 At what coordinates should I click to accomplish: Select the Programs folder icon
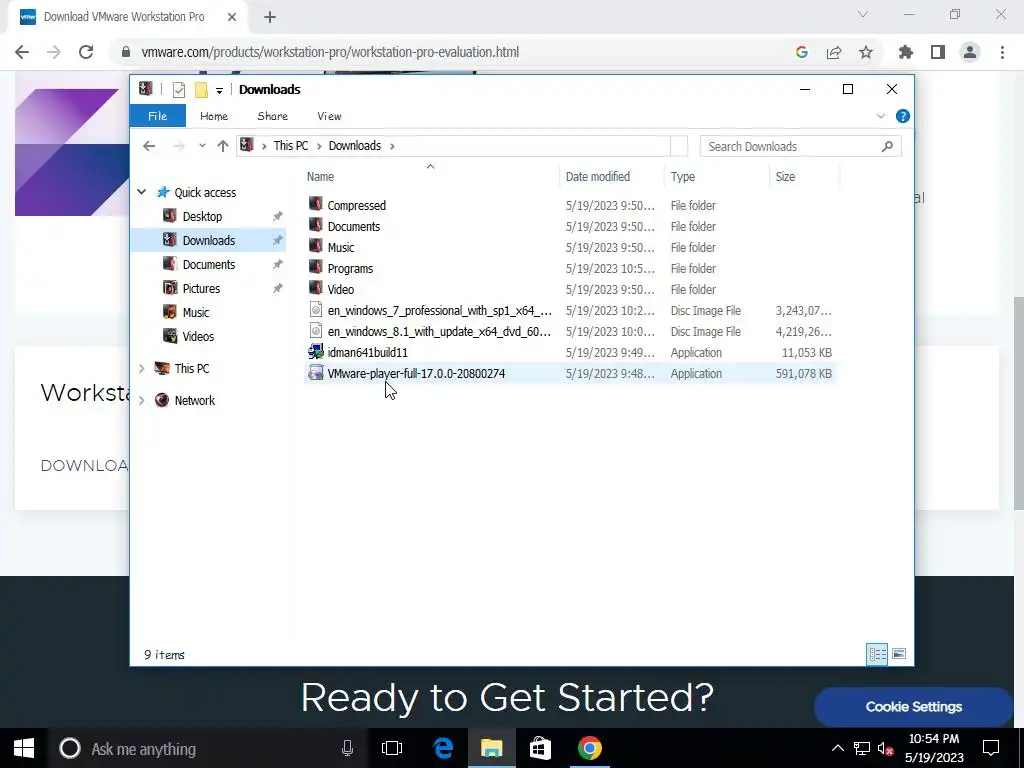pyautogui.click(x=316, y=267)
